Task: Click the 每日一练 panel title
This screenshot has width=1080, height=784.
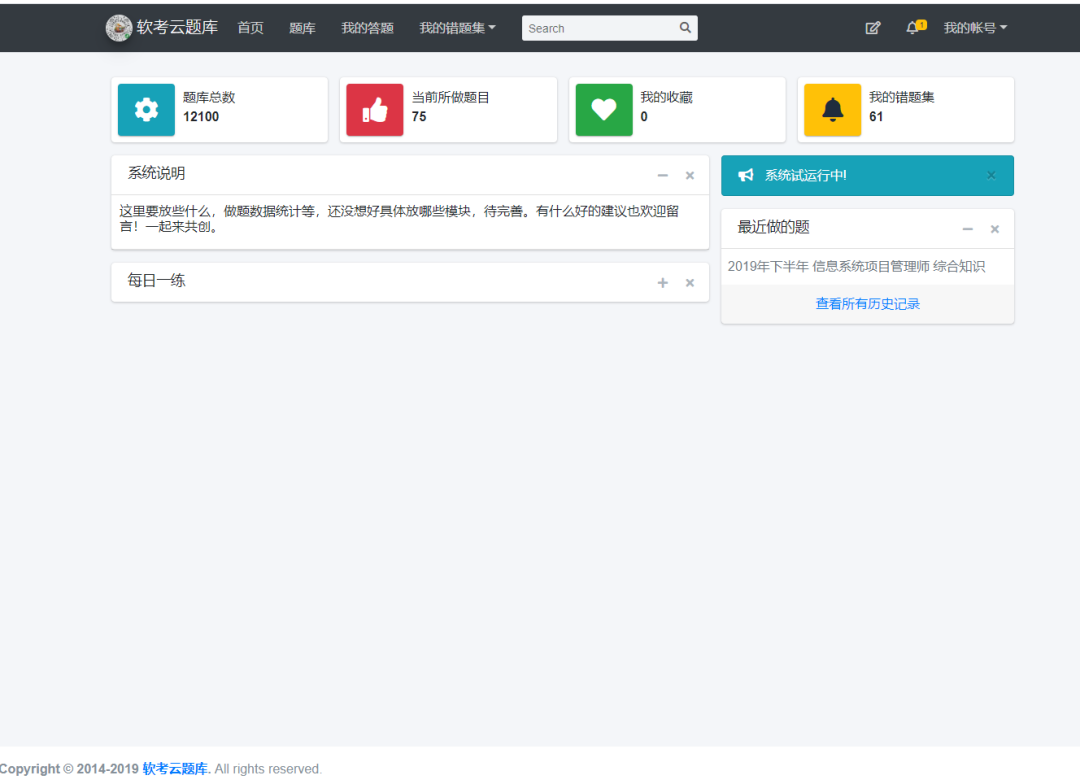Action: tap(156, 280)
